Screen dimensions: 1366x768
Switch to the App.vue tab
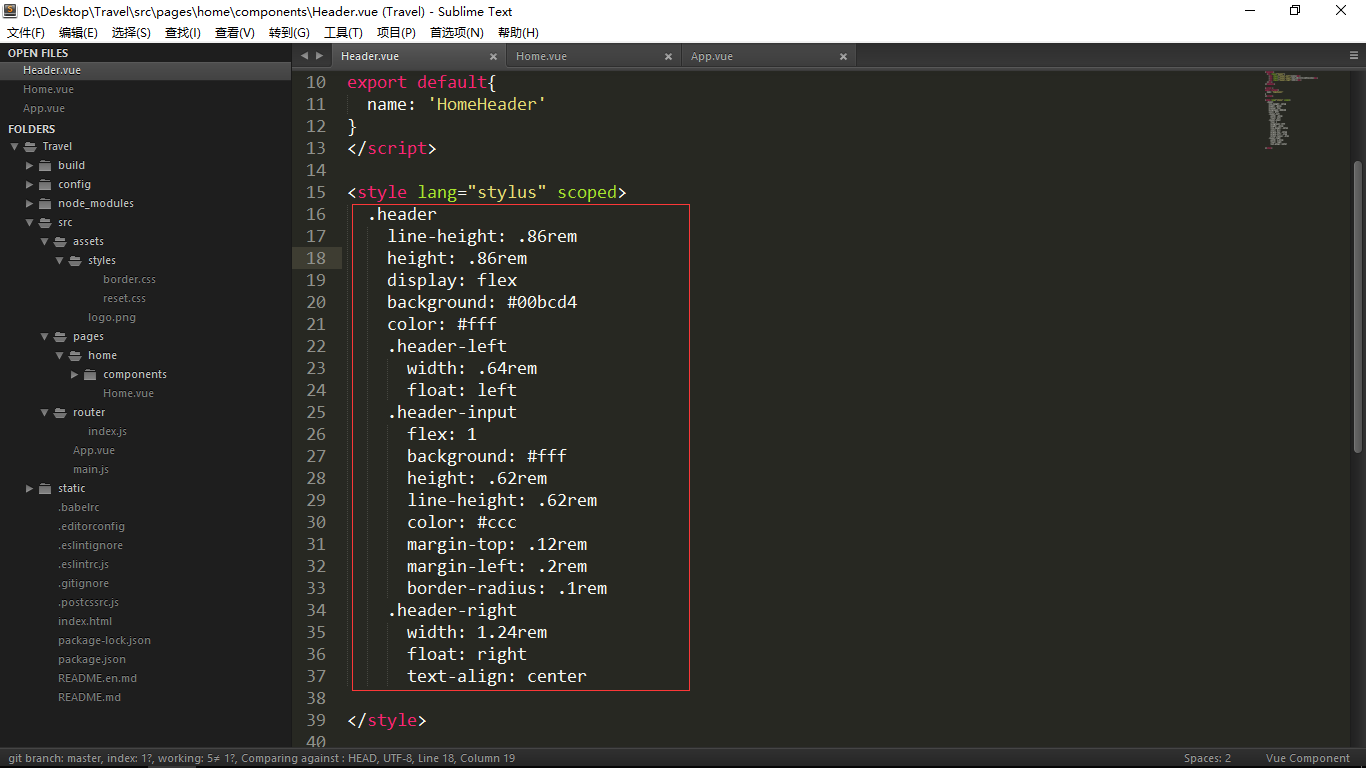[x=769, y=56]
